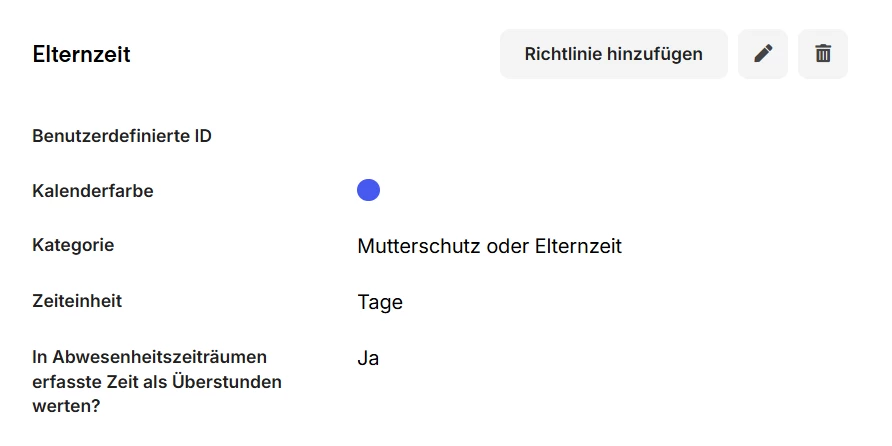Click the category value next to Kategorie
The image size is (892, 446).
pos(489,246)
